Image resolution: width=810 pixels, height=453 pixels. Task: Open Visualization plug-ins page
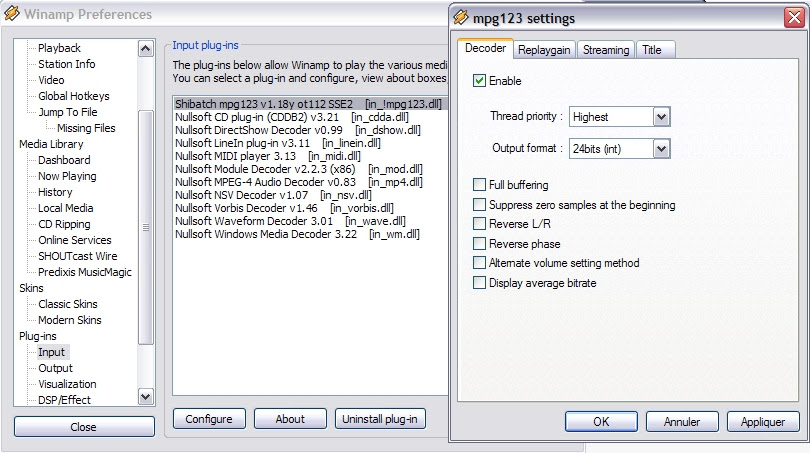pyautogui.click(x=67, y=384)
